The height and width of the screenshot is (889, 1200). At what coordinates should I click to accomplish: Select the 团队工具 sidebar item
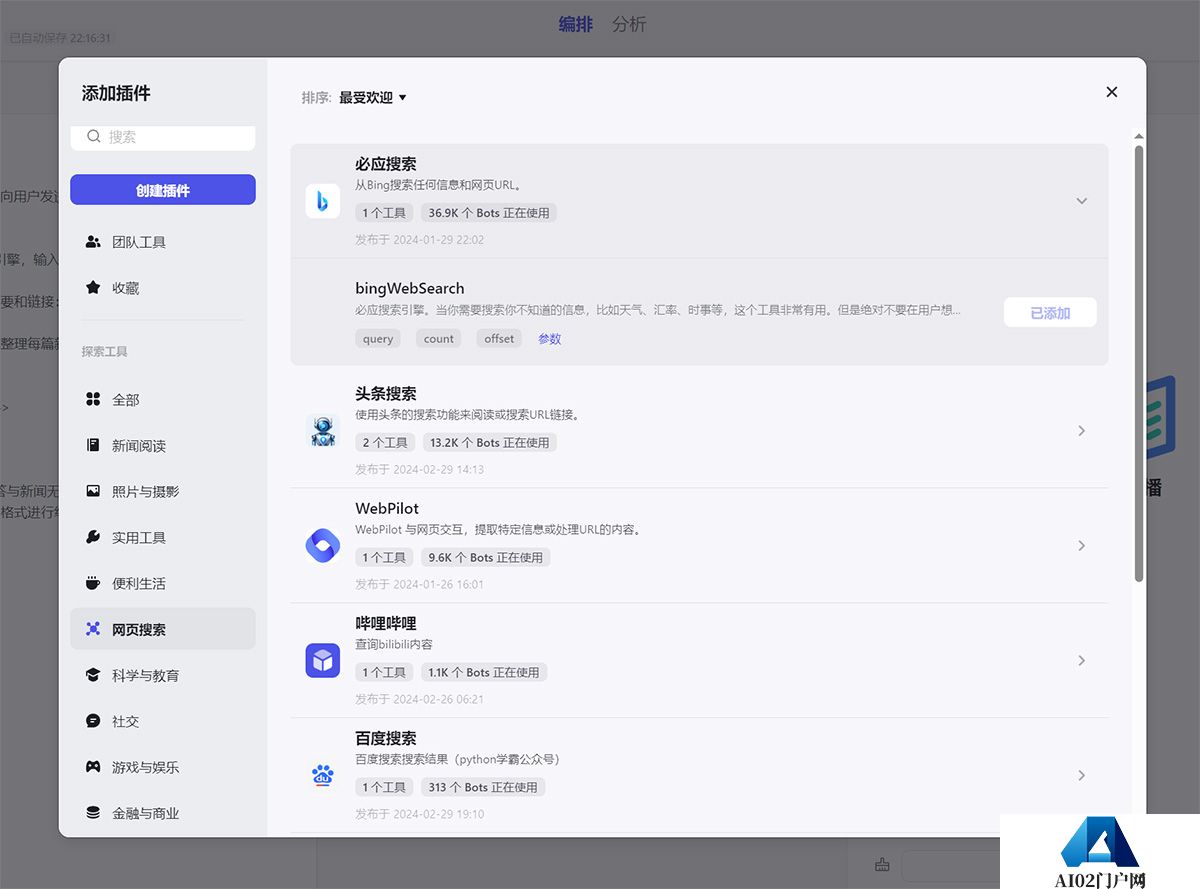[x=163, y=242]
